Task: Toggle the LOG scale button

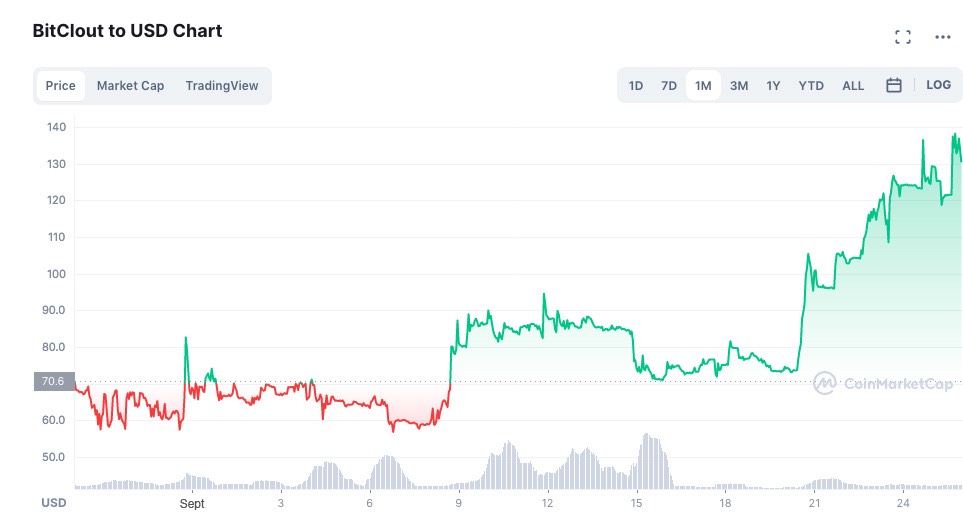Action: (938, 85)
